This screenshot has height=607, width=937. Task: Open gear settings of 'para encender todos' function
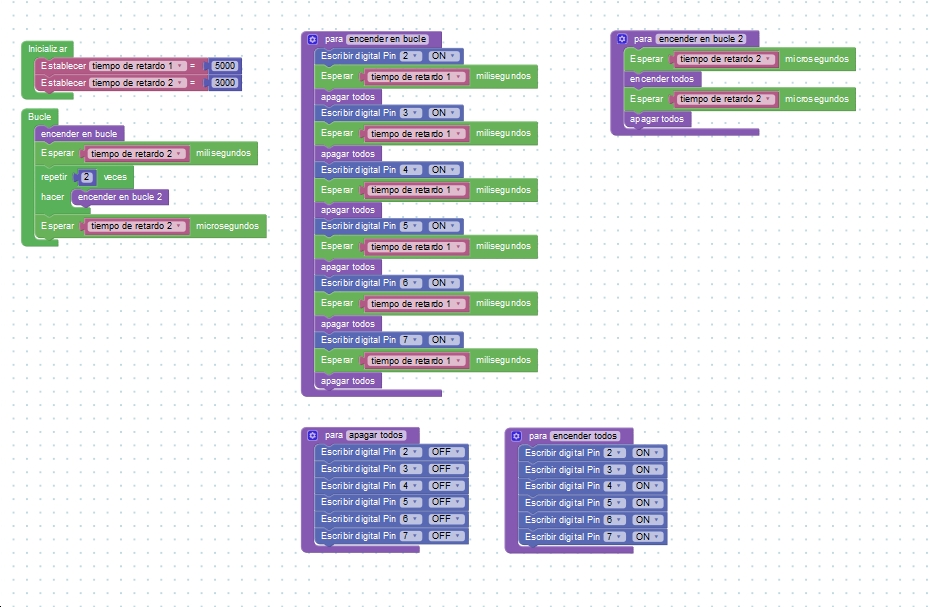(x=516, y=436)
